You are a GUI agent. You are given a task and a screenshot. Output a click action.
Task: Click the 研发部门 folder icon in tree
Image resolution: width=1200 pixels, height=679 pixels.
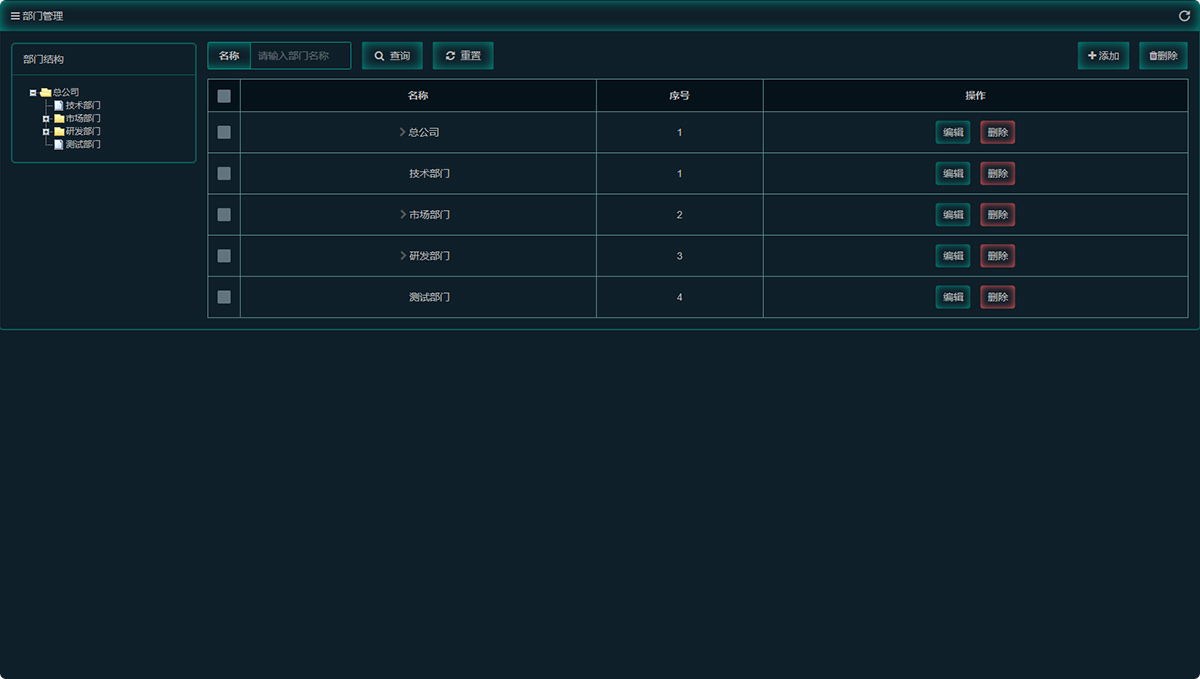pyautogui.click(x=58, y=131)
